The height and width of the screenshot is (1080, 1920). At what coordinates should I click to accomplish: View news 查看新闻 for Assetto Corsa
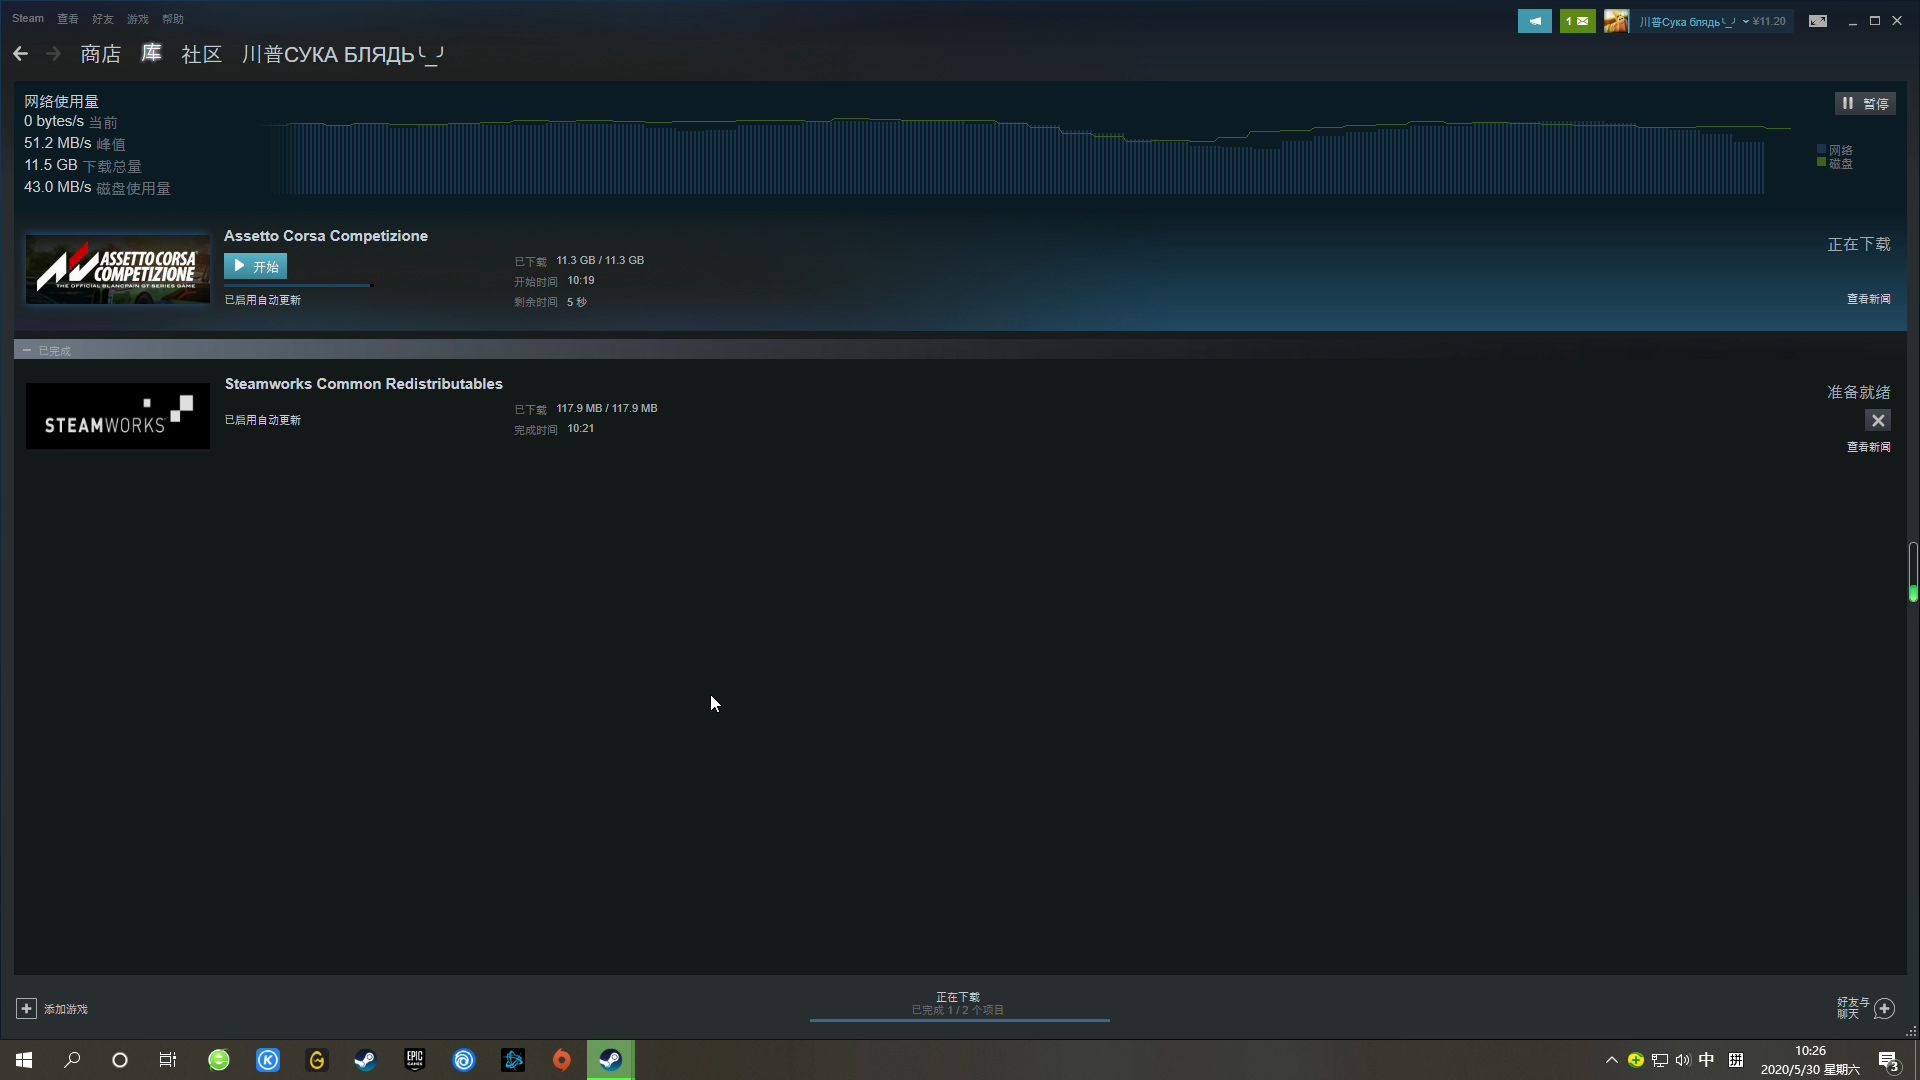click(1868, 299)
